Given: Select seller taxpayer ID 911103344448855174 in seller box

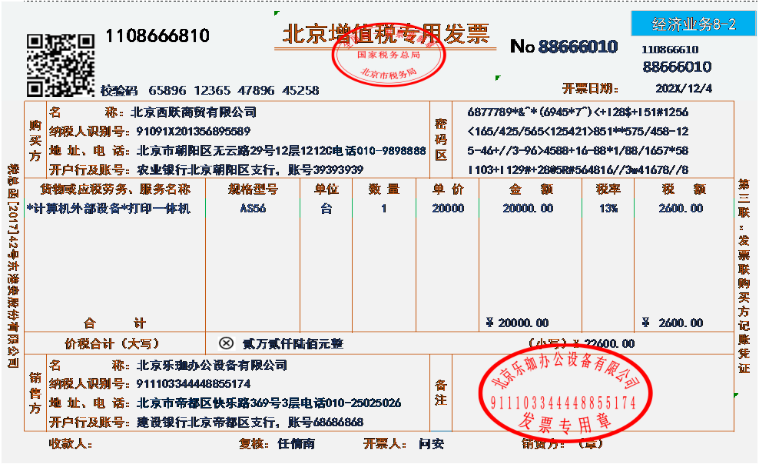Looking at the screenshot, I should (x=194, y=384).
